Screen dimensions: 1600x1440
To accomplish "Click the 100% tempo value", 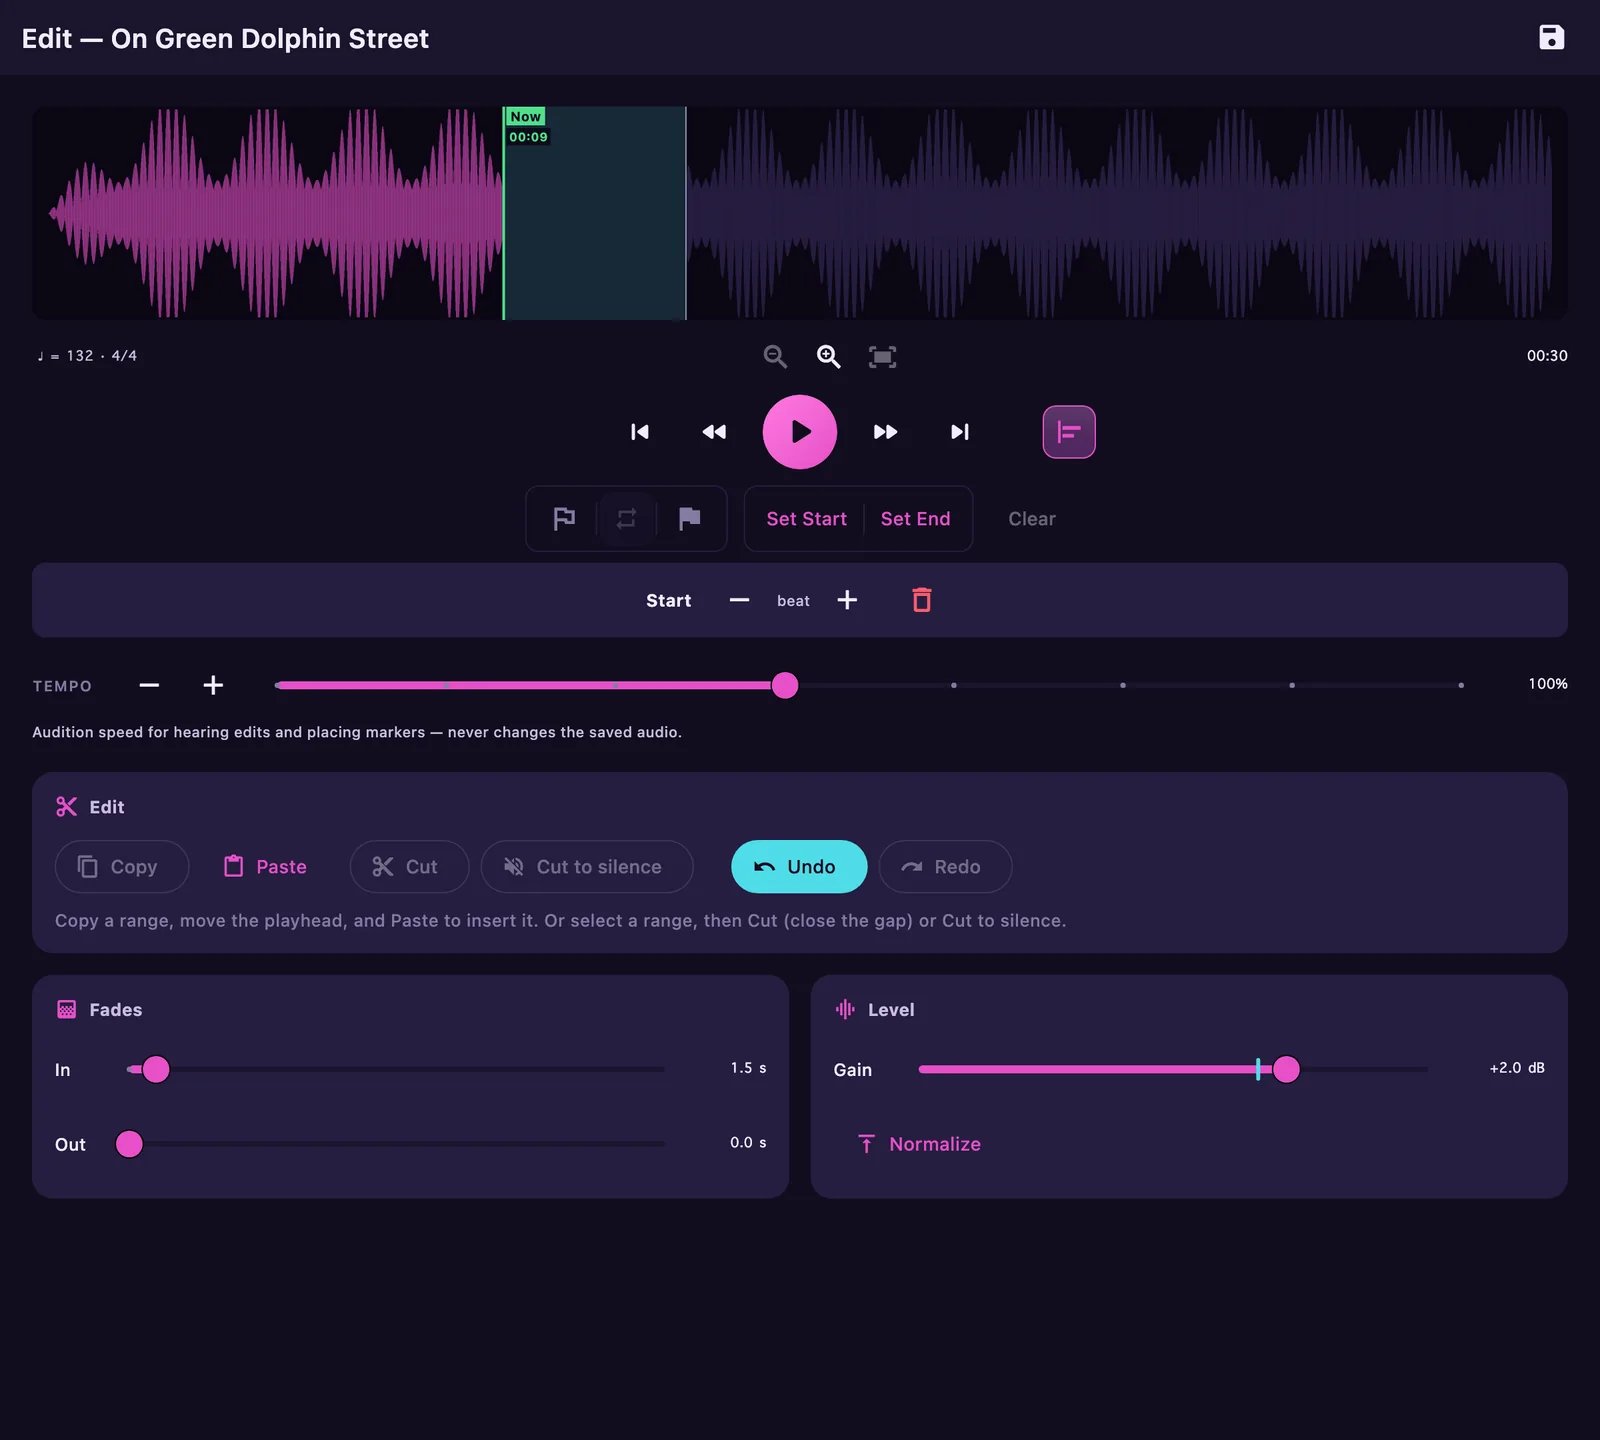I will click(1548, 684).
